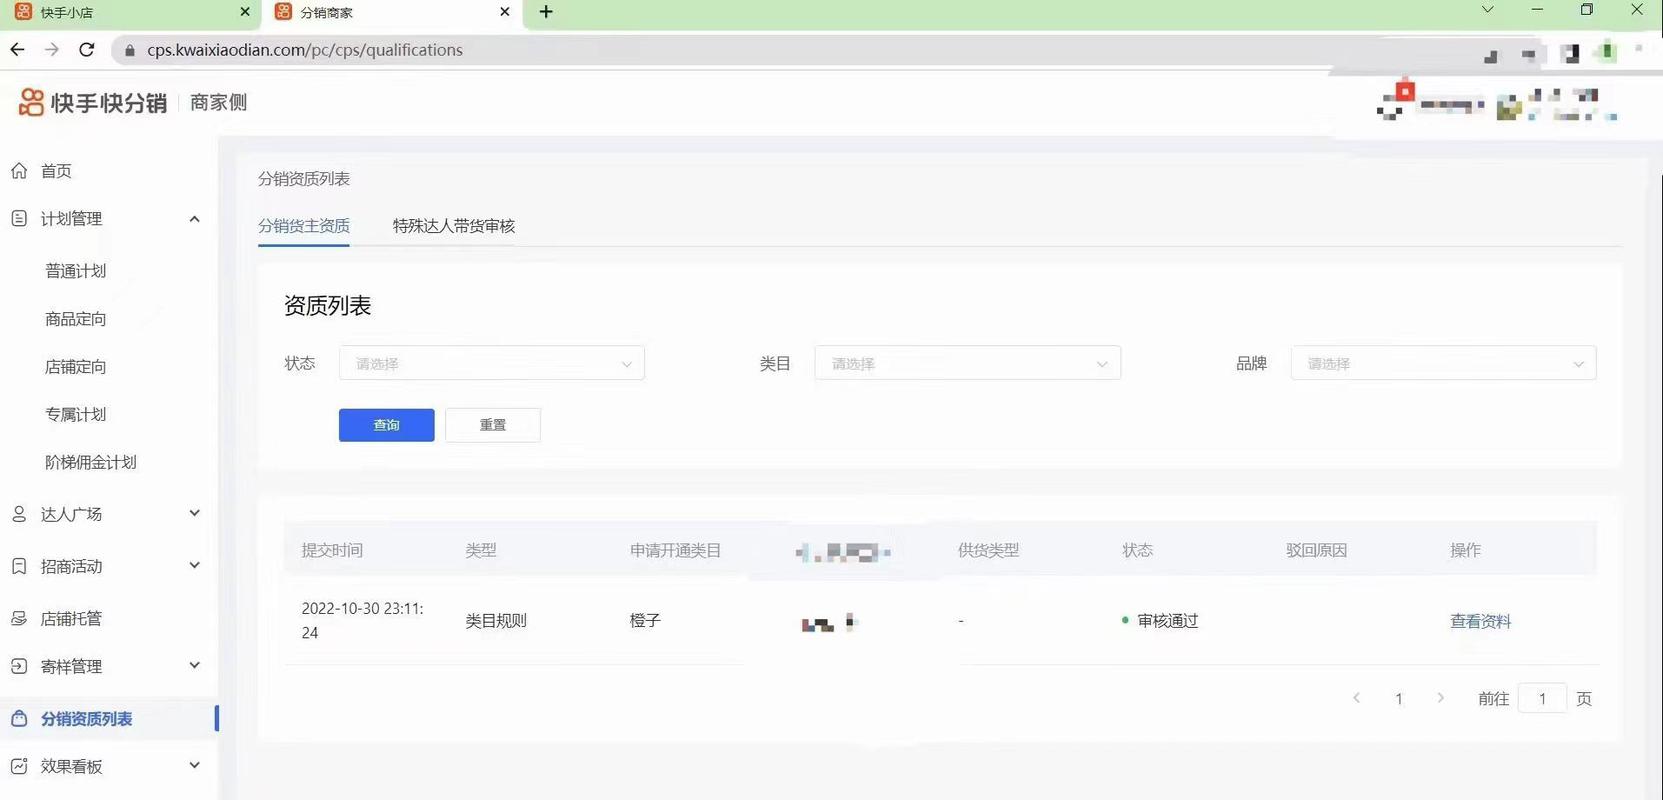Open 查看资料 link for 橙子 row

1480,621
